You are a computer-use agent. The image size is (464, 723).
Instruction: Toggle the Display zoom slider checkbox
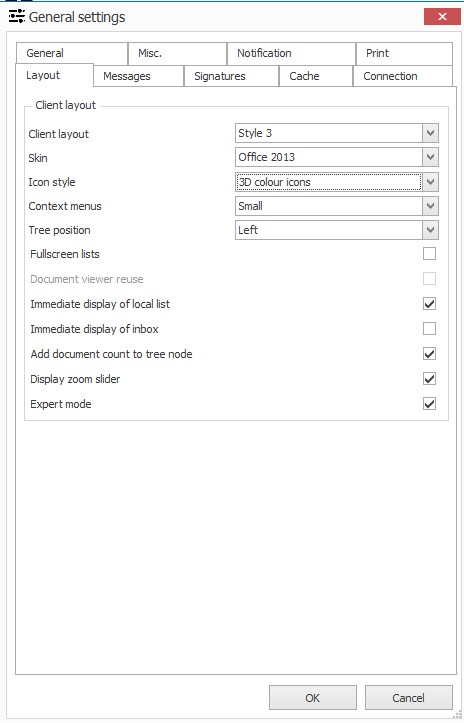[x=429, y=379]
